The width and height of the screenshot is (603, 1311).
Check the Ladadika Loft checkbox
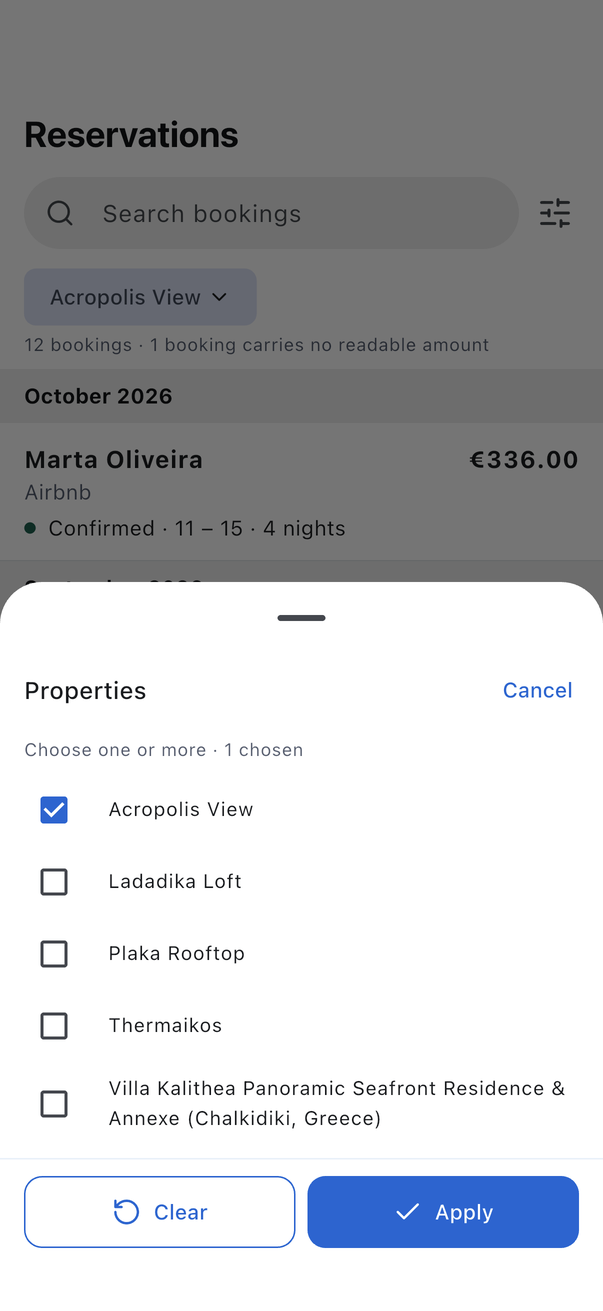pyautogui.click(x=54, y=882)
